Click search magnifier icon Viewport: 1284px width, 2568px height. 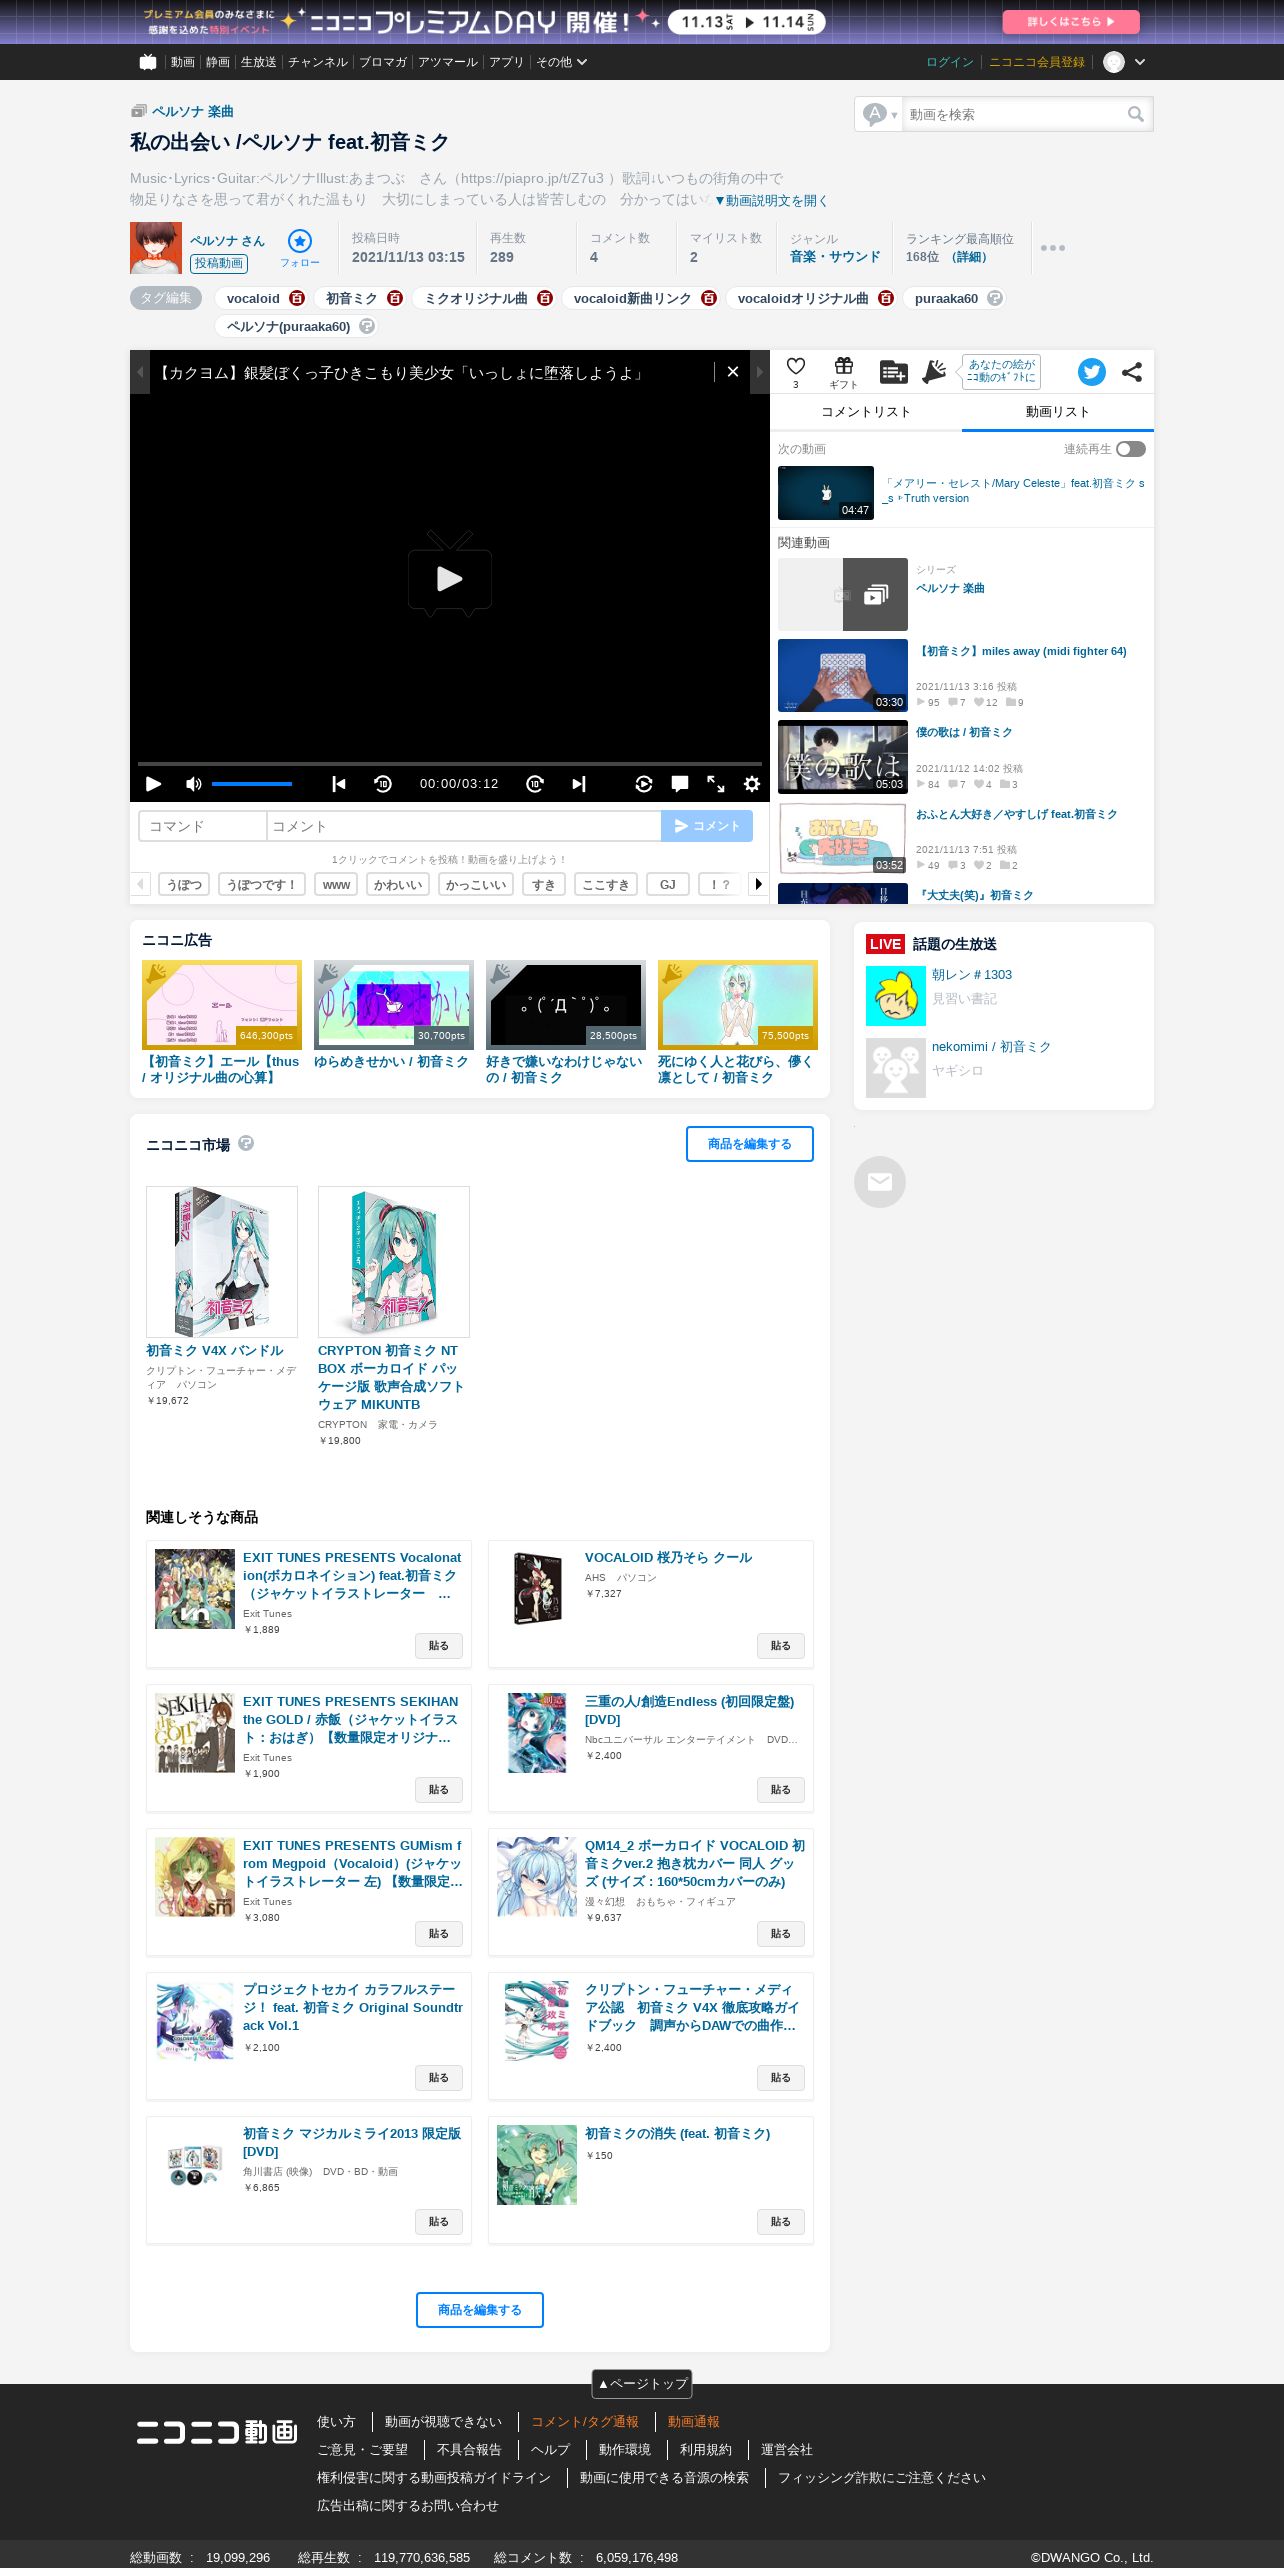click(1136, 115)
